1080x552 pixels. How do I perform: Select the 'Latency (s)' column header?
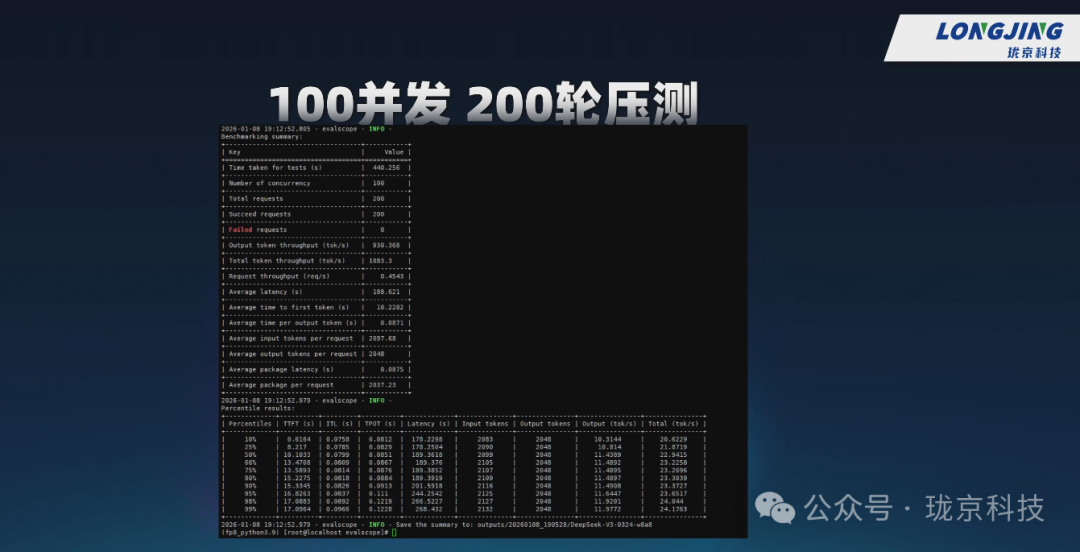(x=428, y=424)
